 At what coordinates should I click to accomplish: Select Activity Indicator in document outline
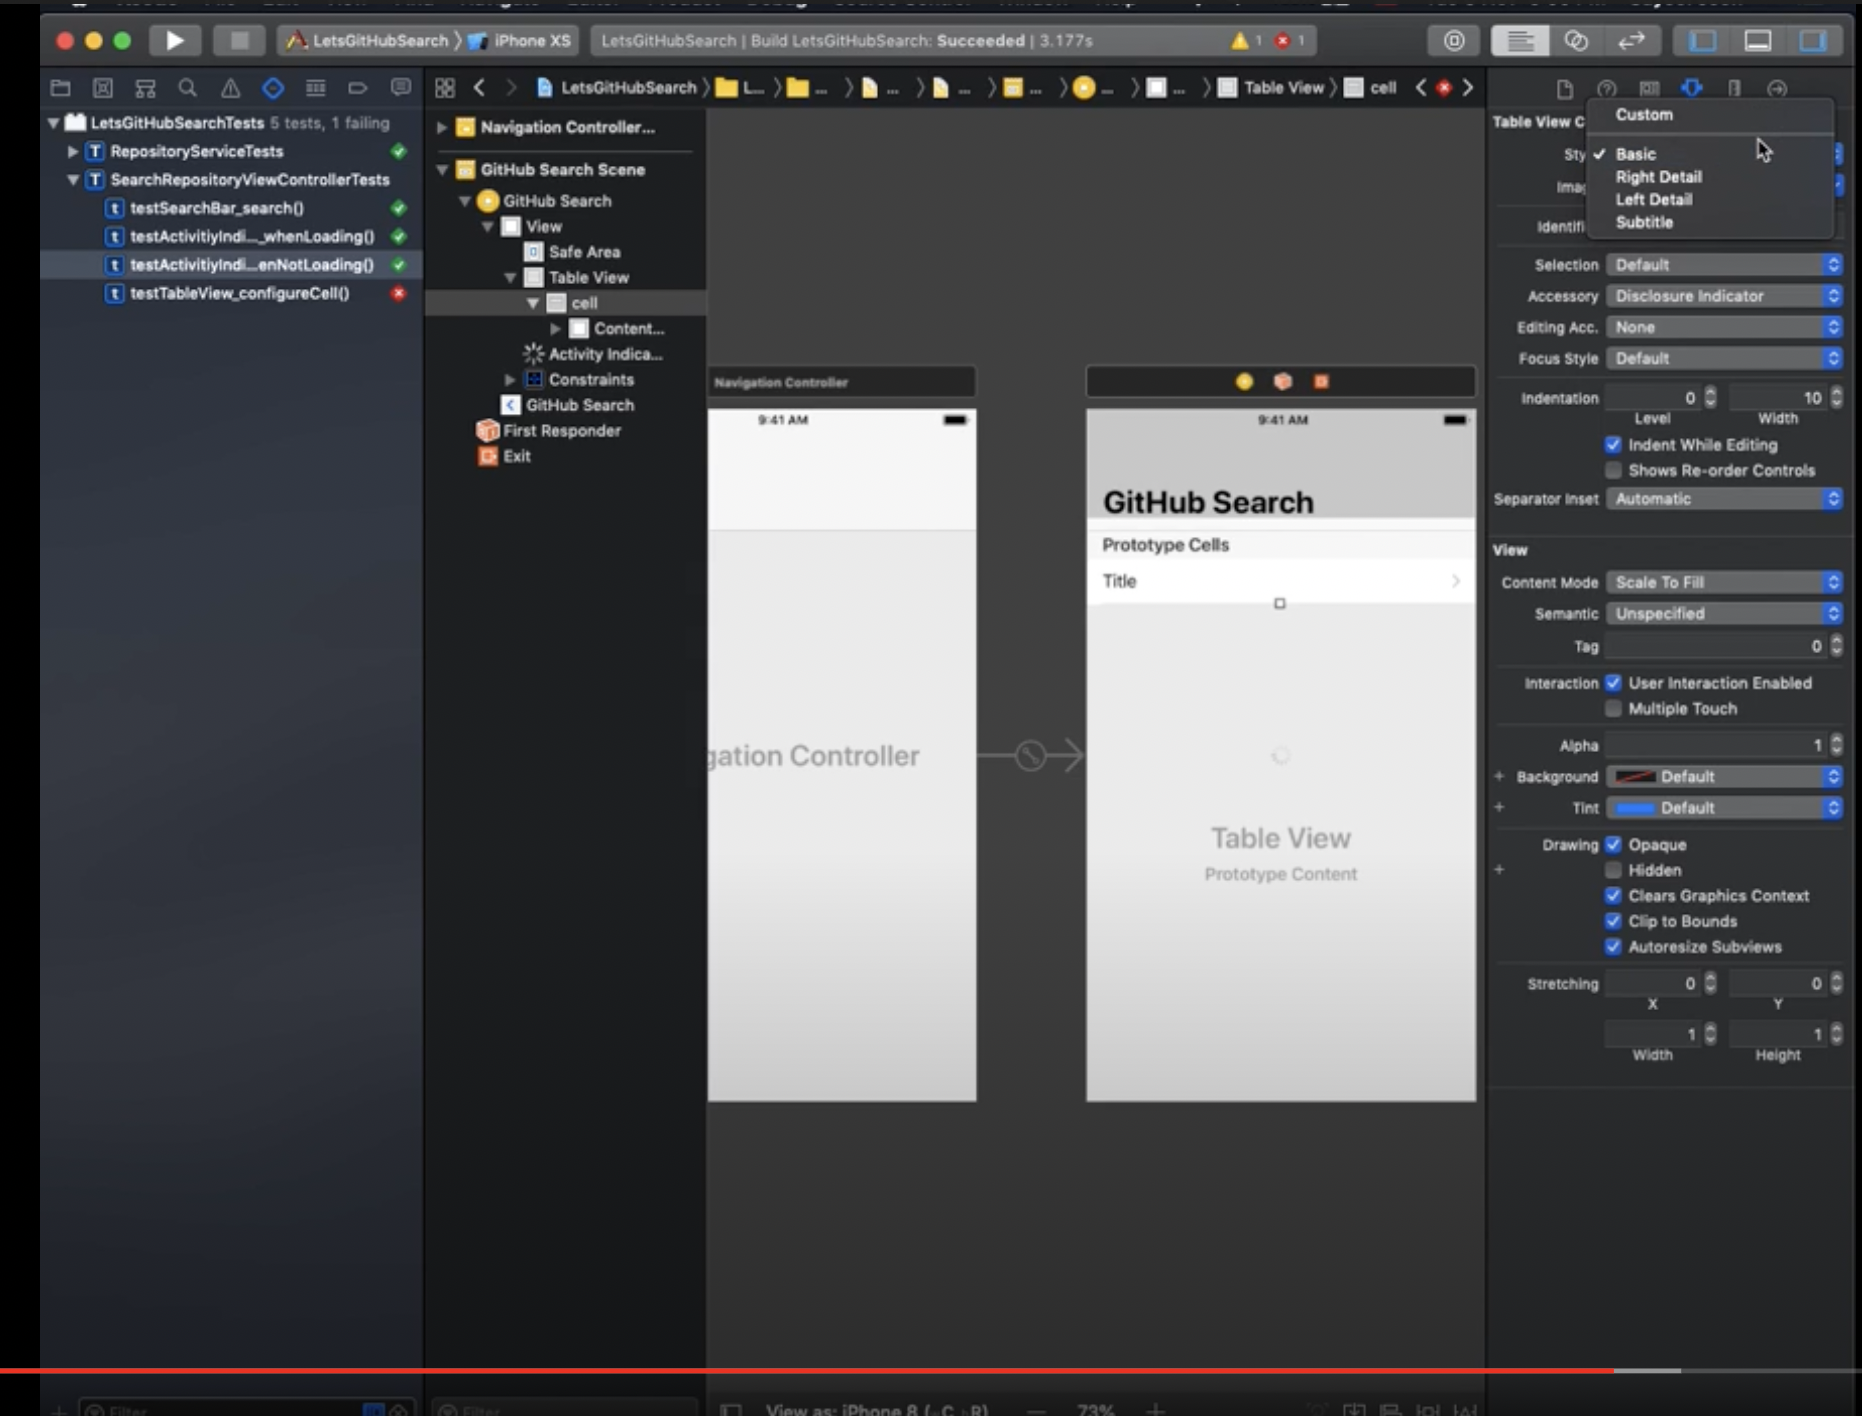(605, 354)
